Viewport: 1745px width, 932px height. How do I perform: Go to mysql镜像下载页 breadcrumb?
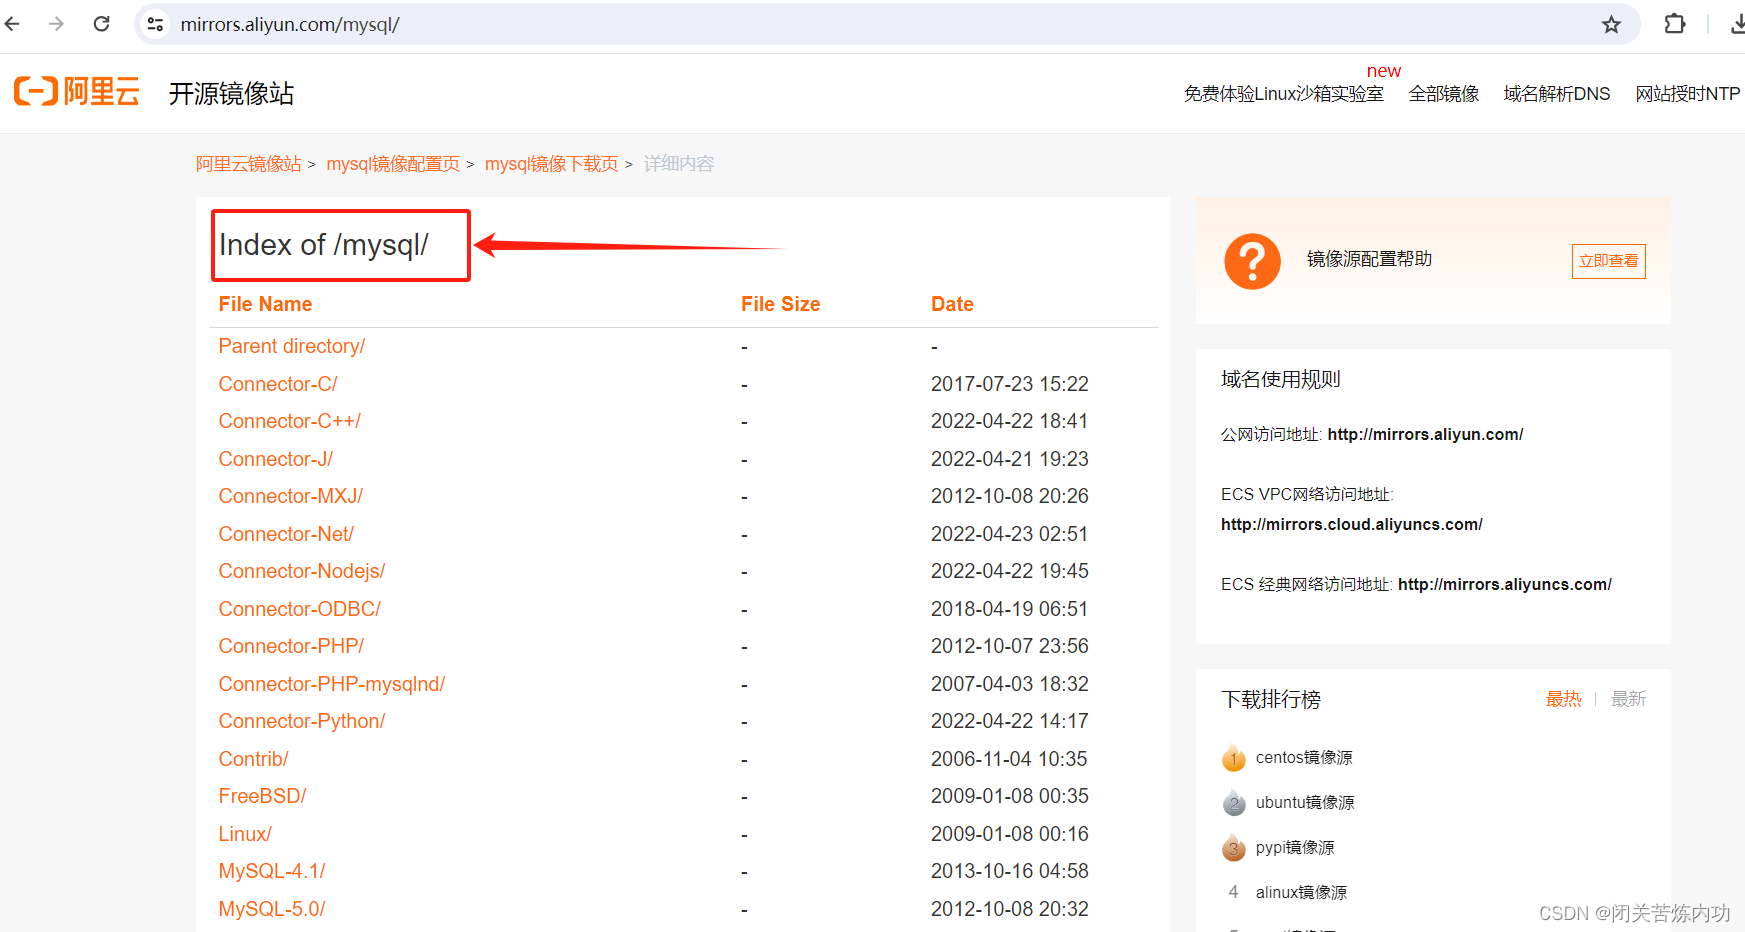point(552,164)
